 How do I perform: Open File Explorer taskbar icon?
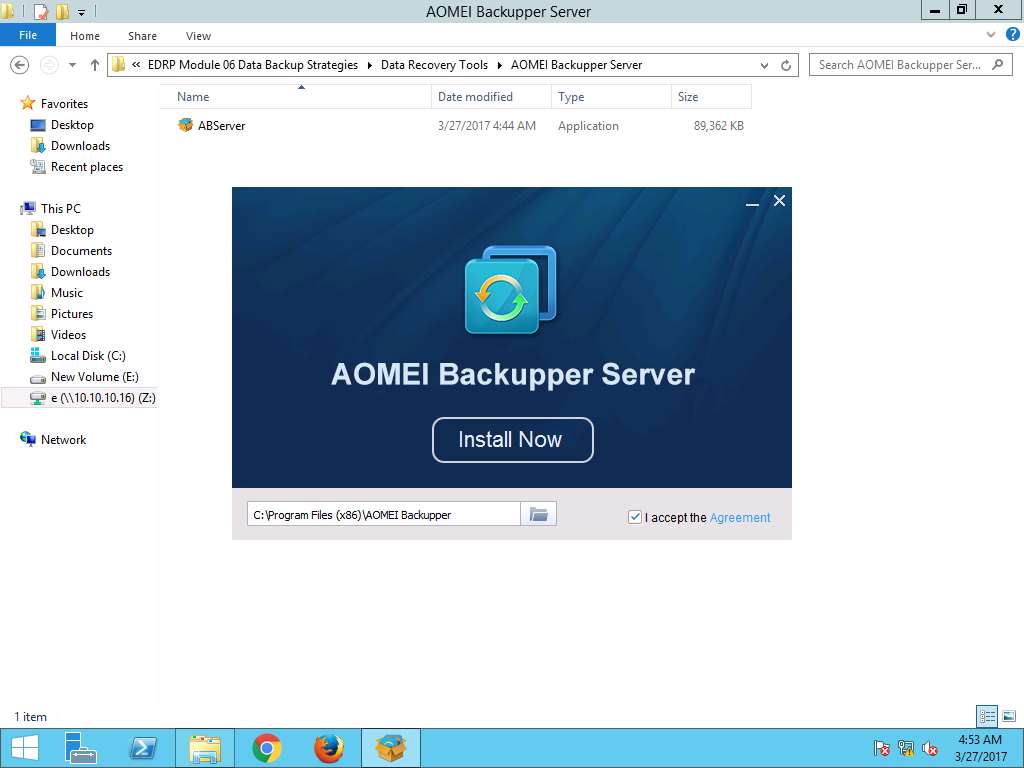pos(204,748)
